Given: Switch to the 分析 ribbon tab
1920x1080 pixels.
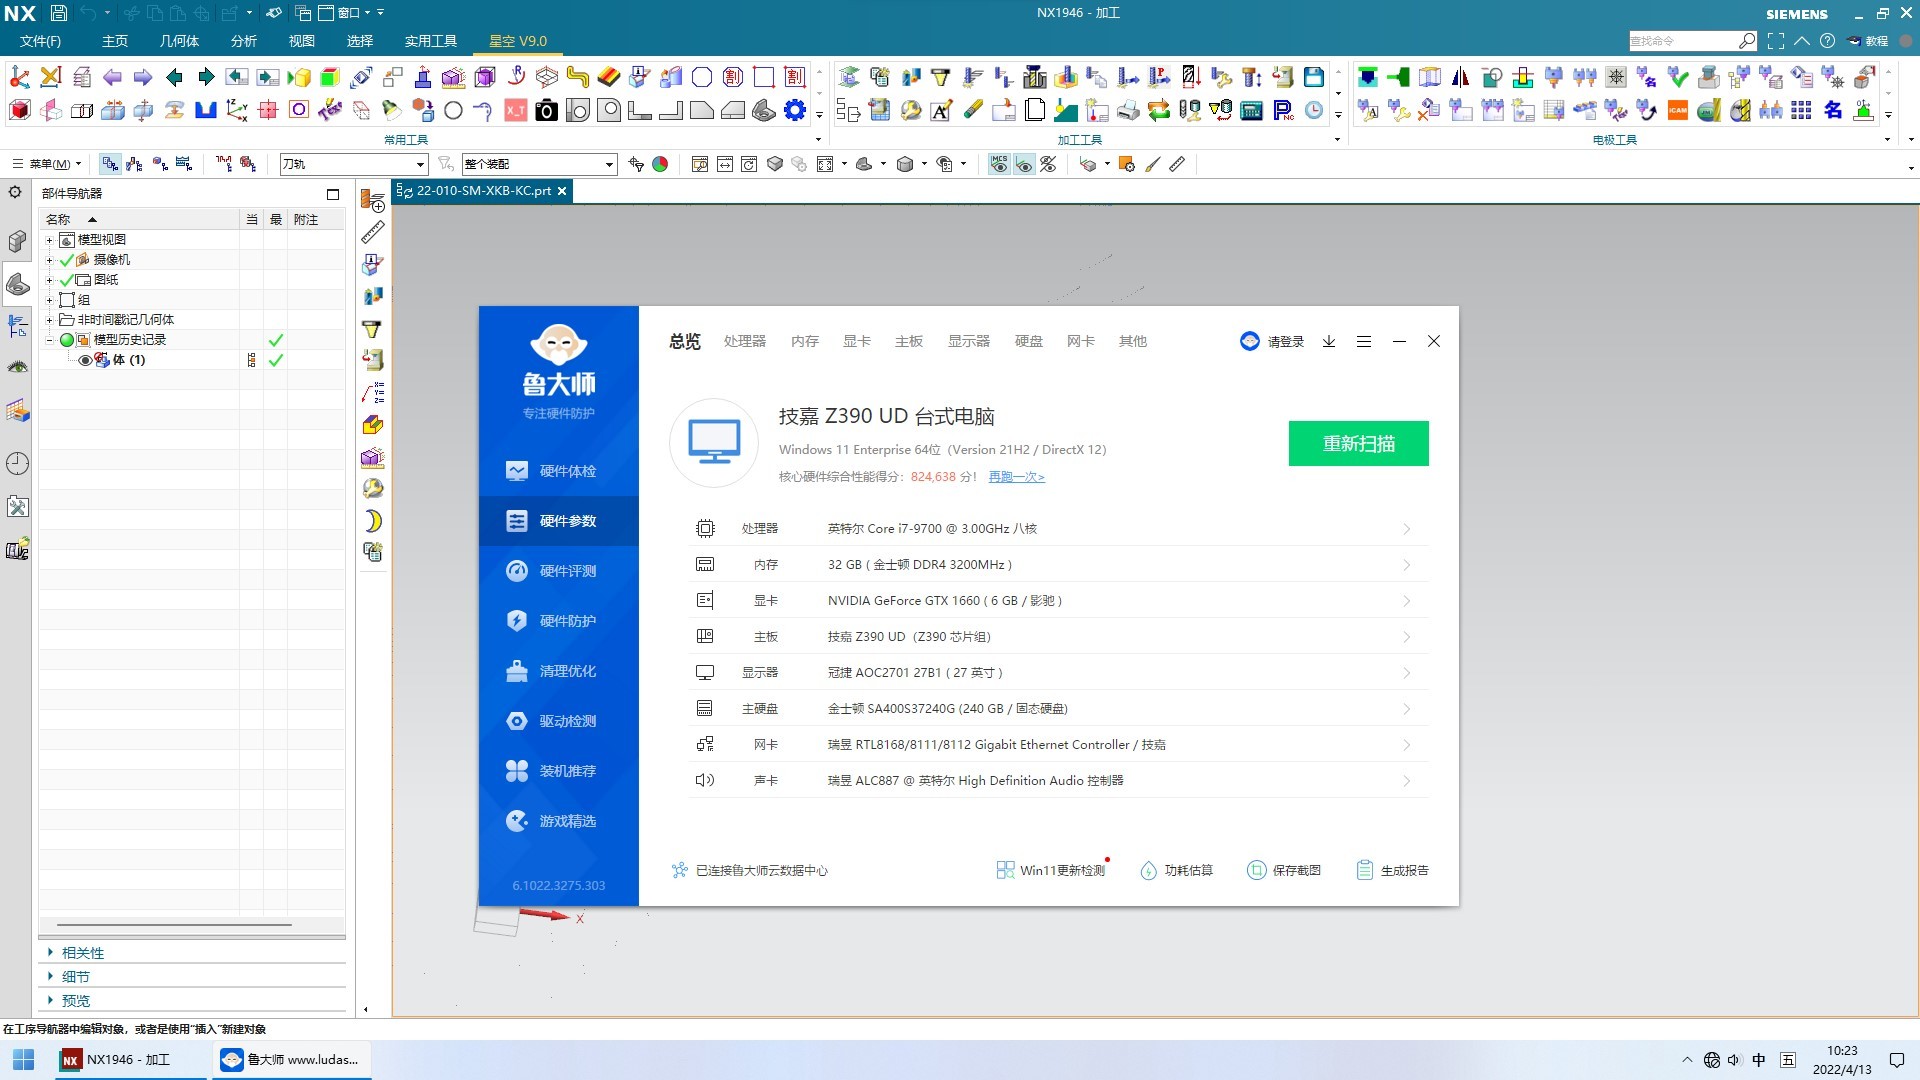Looking at the screenshot, I should coord(243,41).
